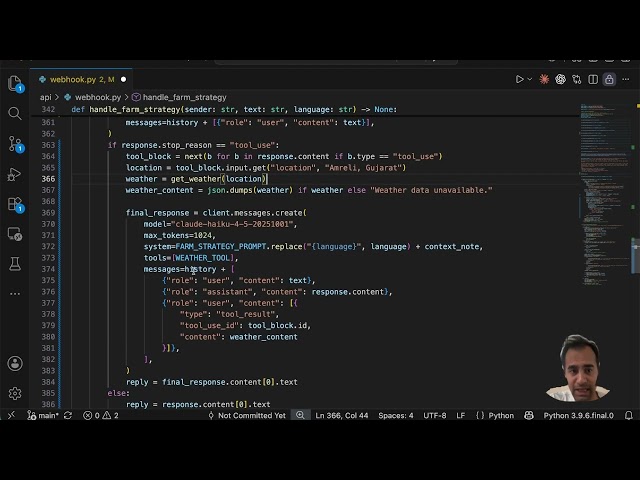The width and height of the screenshot is (640, 480).
Task: Click line number 369 in gutter
Action: (x=48, y=213)
